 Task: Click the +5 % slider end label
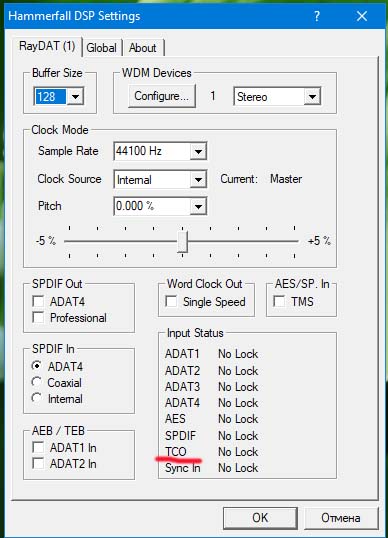(319, 241)
